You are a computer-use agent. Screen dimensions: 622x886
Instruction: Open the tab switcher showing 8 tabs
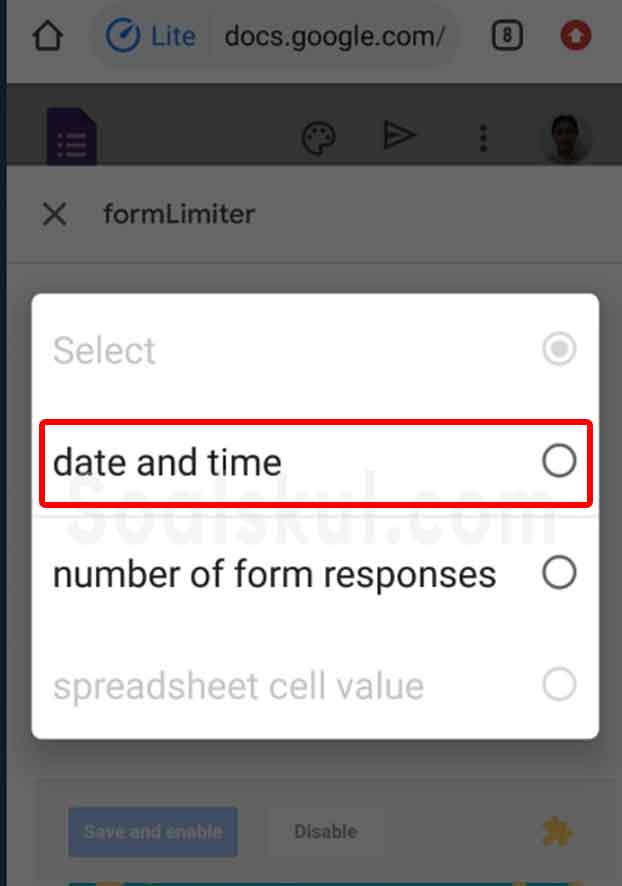507,36
